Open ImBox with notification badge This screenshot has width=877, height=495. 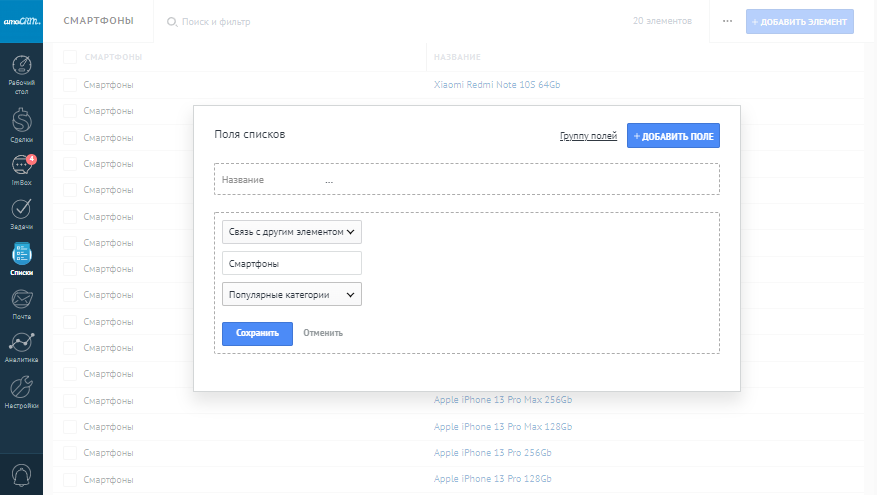point(21,167)
